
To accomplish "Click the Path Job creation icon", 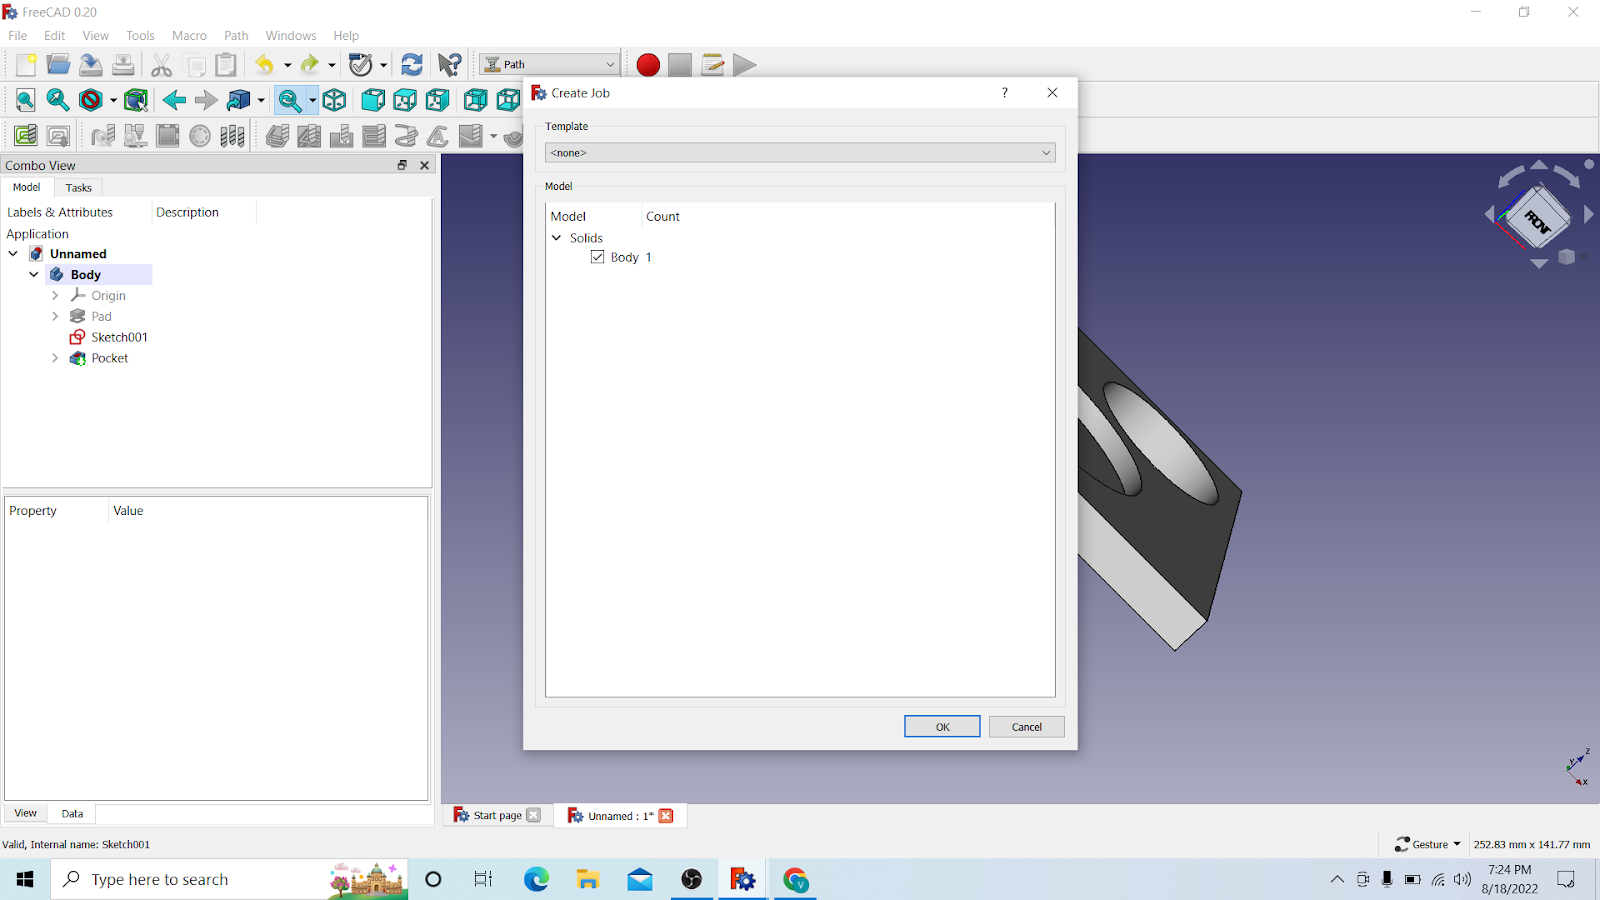I will [x=26, y=135].
